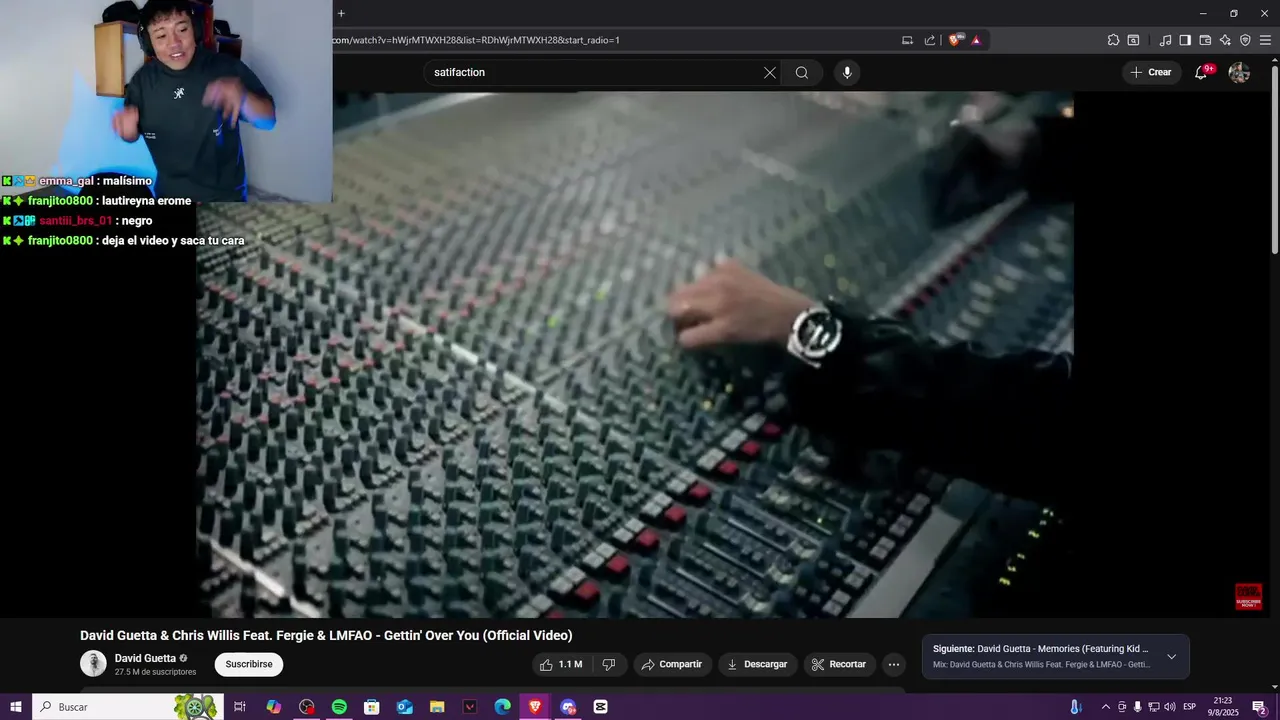Open Microsoft Edge from the taskbar
The height and width of the screenshot is (720, 1280).
502,706
